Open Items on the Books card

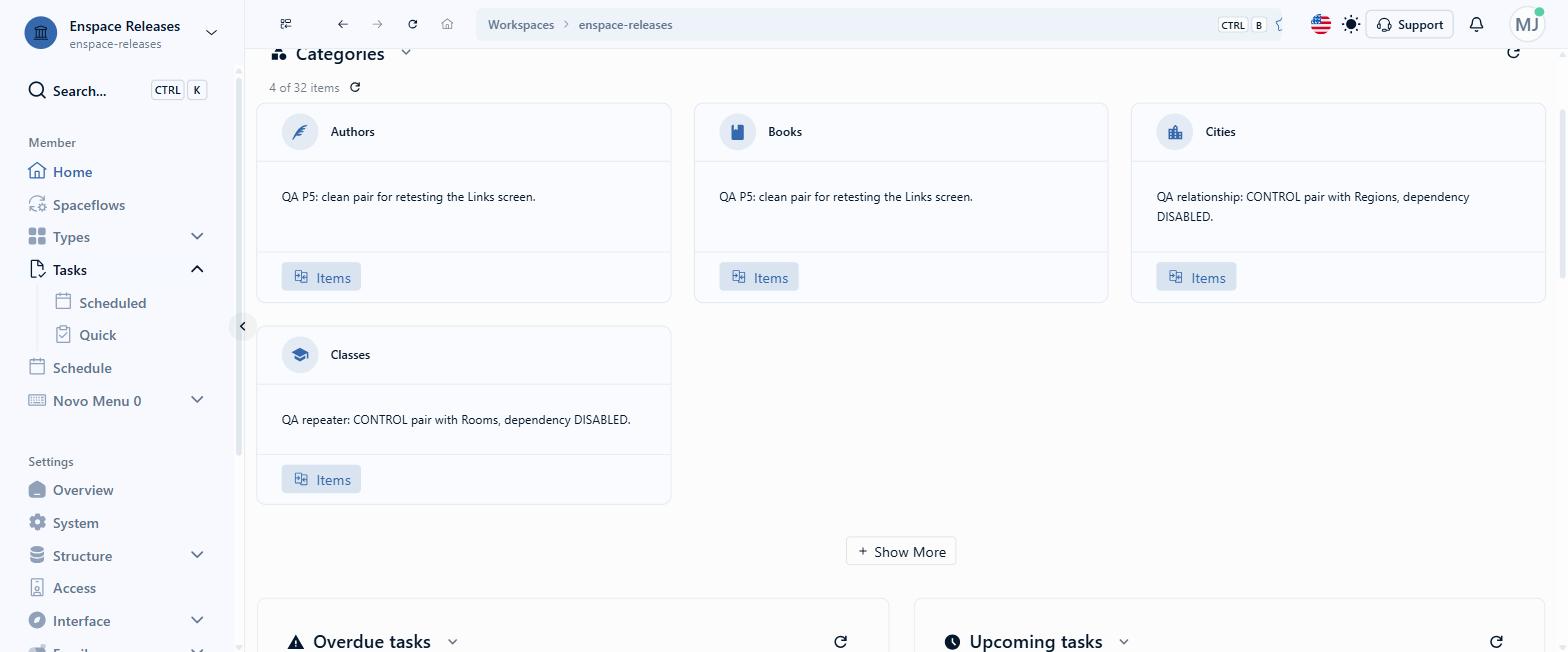759,277
